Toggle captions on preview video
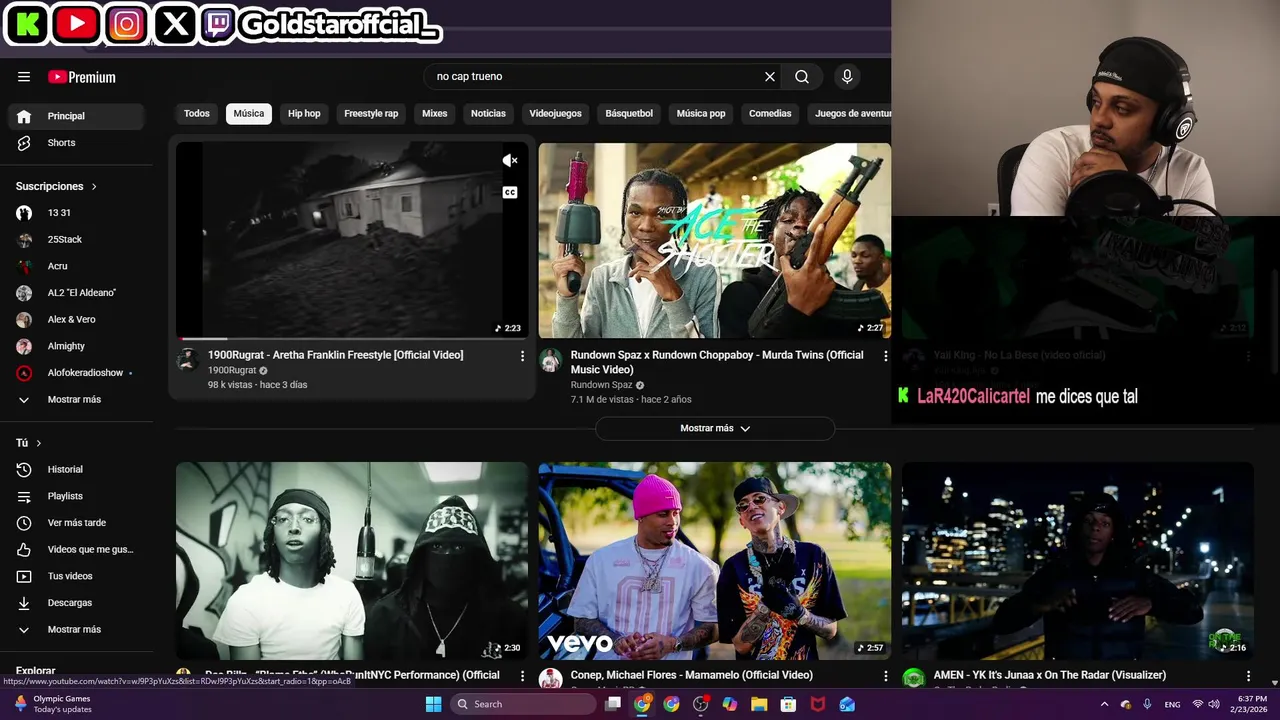The image size is (1280, 720). pos(510,192)
